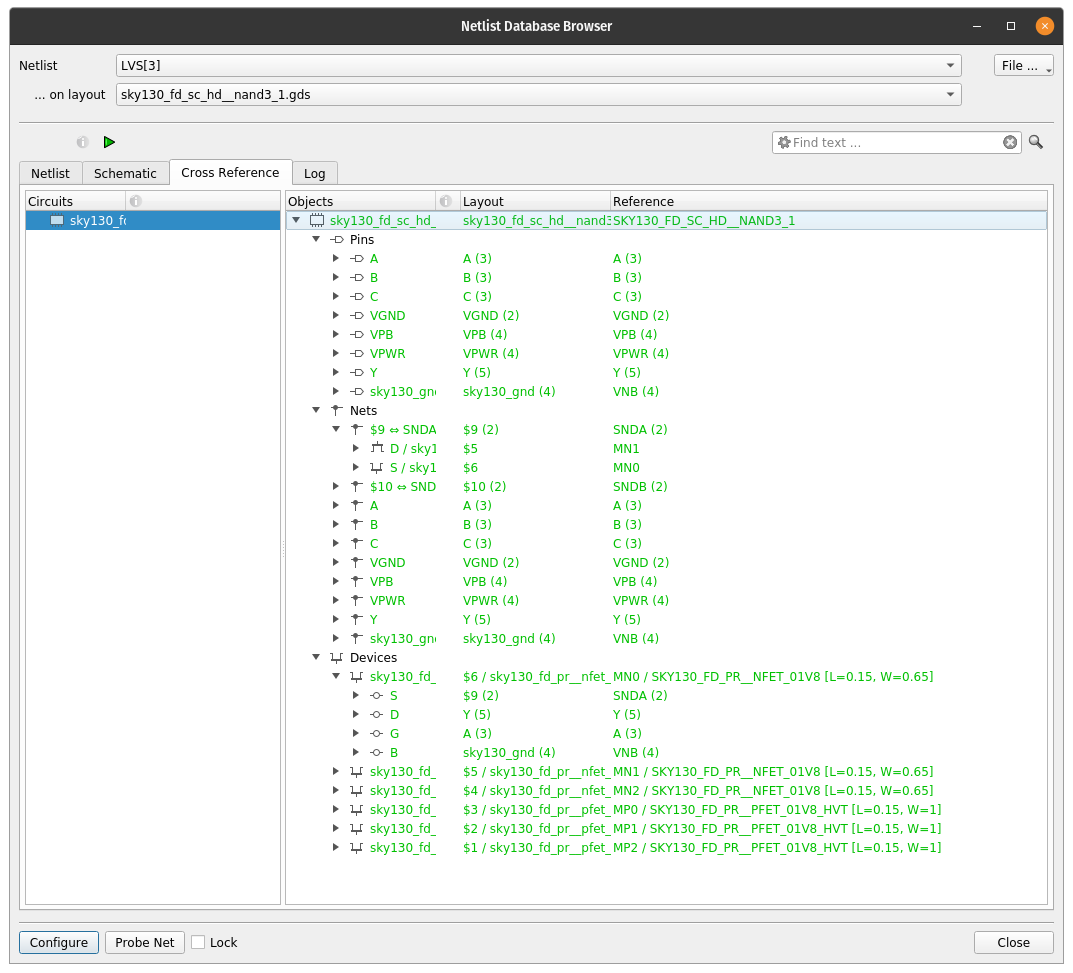The image size is (1073, 973).
Task: Click the net icon of $9 ⇔ SNDA
Action: coord(357,430)
